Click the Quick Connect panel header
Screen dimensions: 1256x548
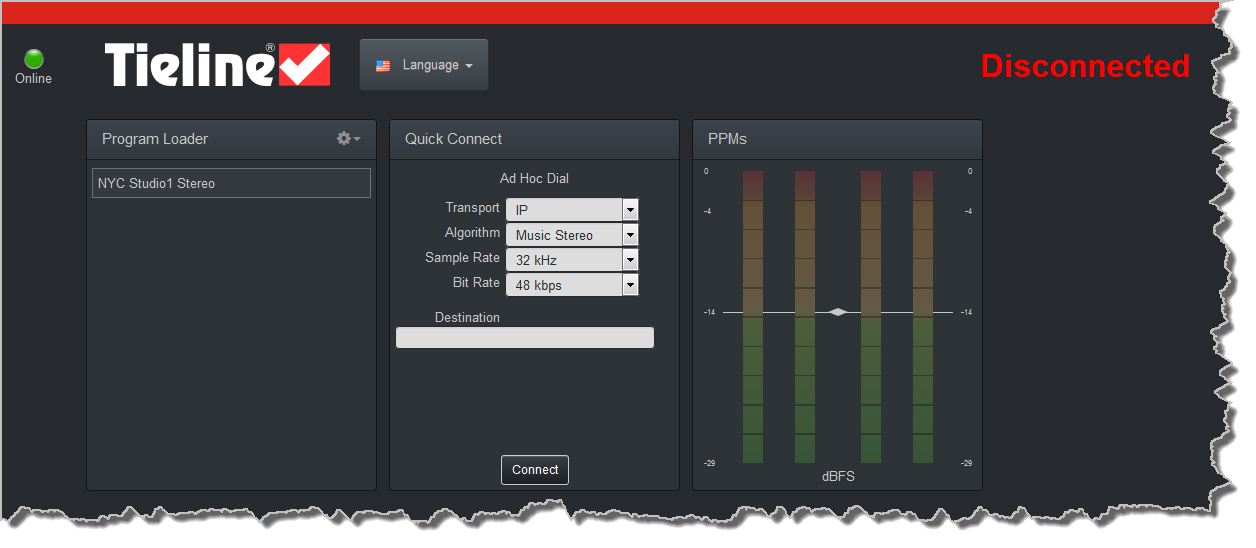pos(453,139)
